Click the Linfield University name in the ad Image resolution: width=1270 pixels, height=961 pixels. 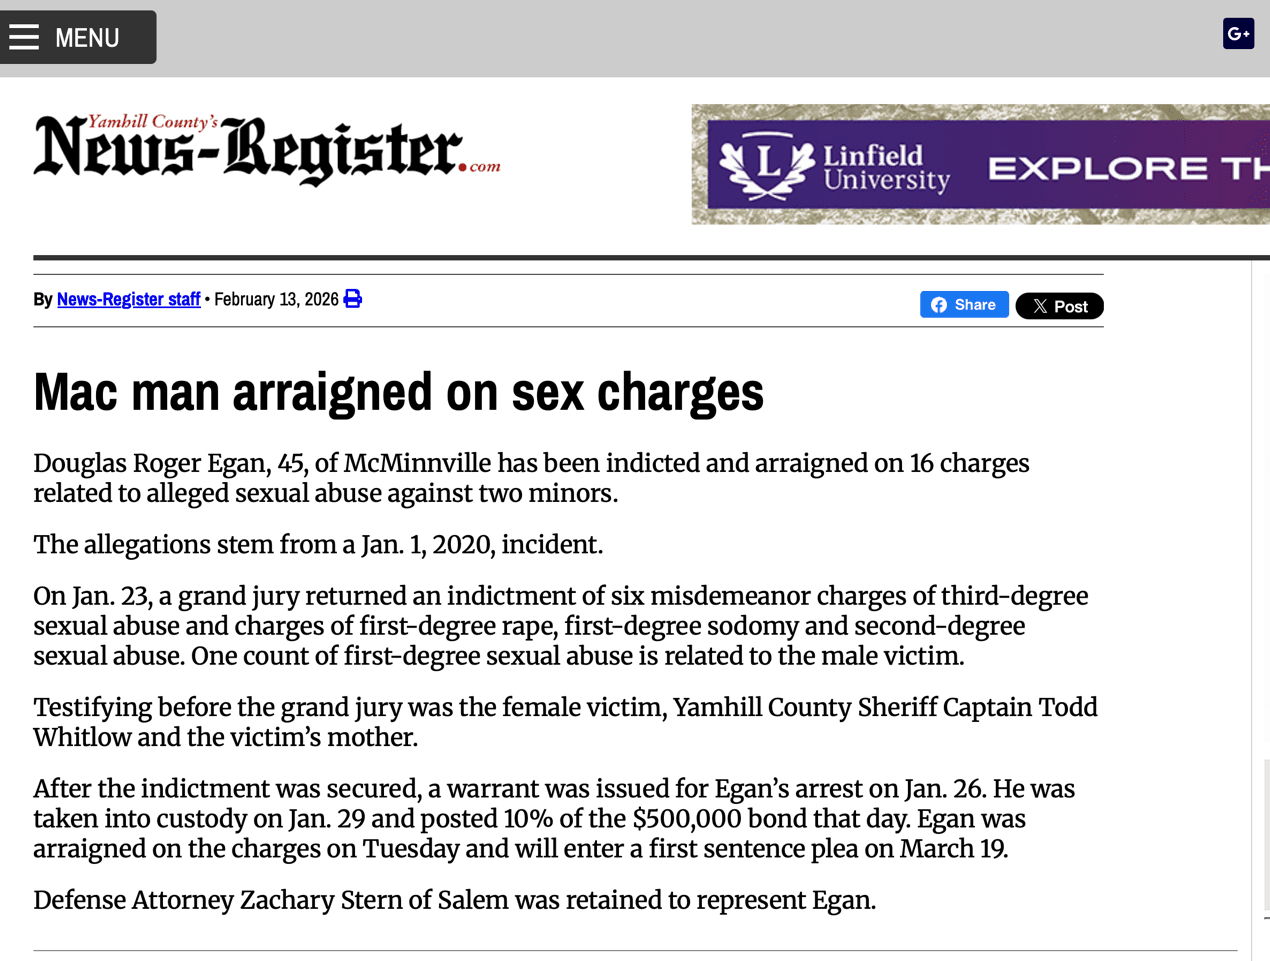[885, 168]
